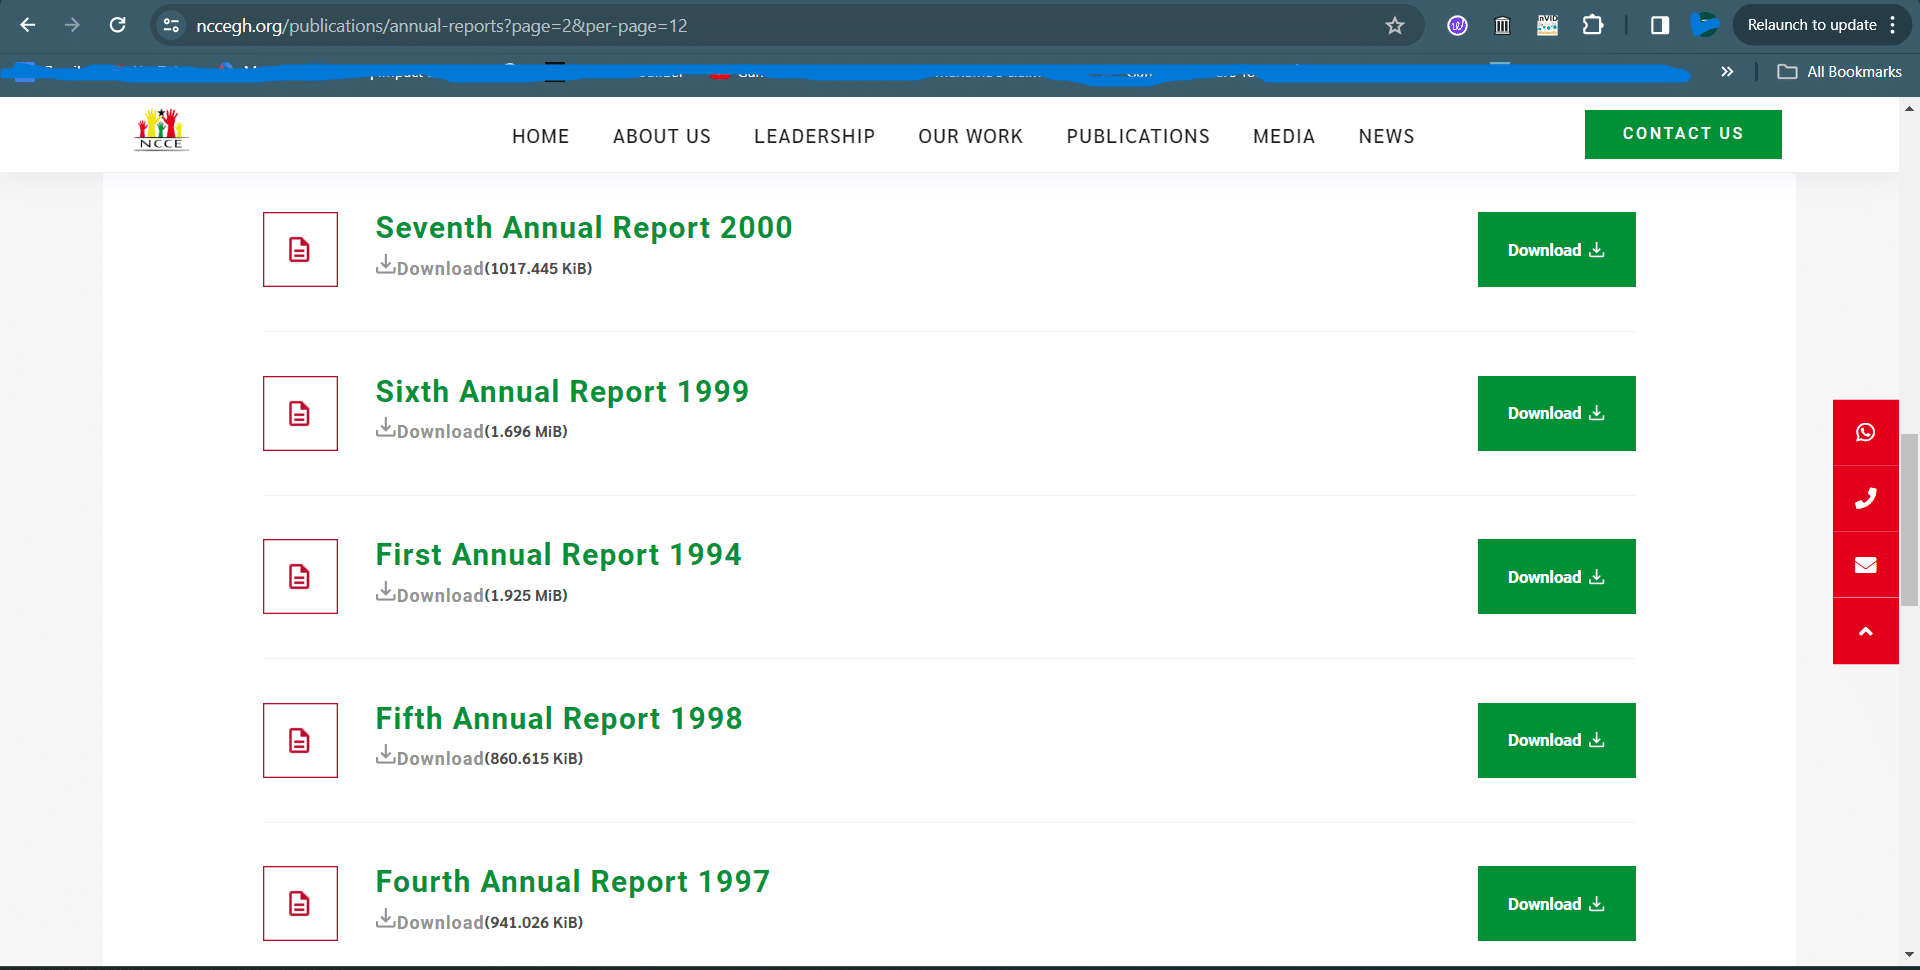Click document icon beside Seventh Annual Report

pyautogui.click(x=300, y=249)
